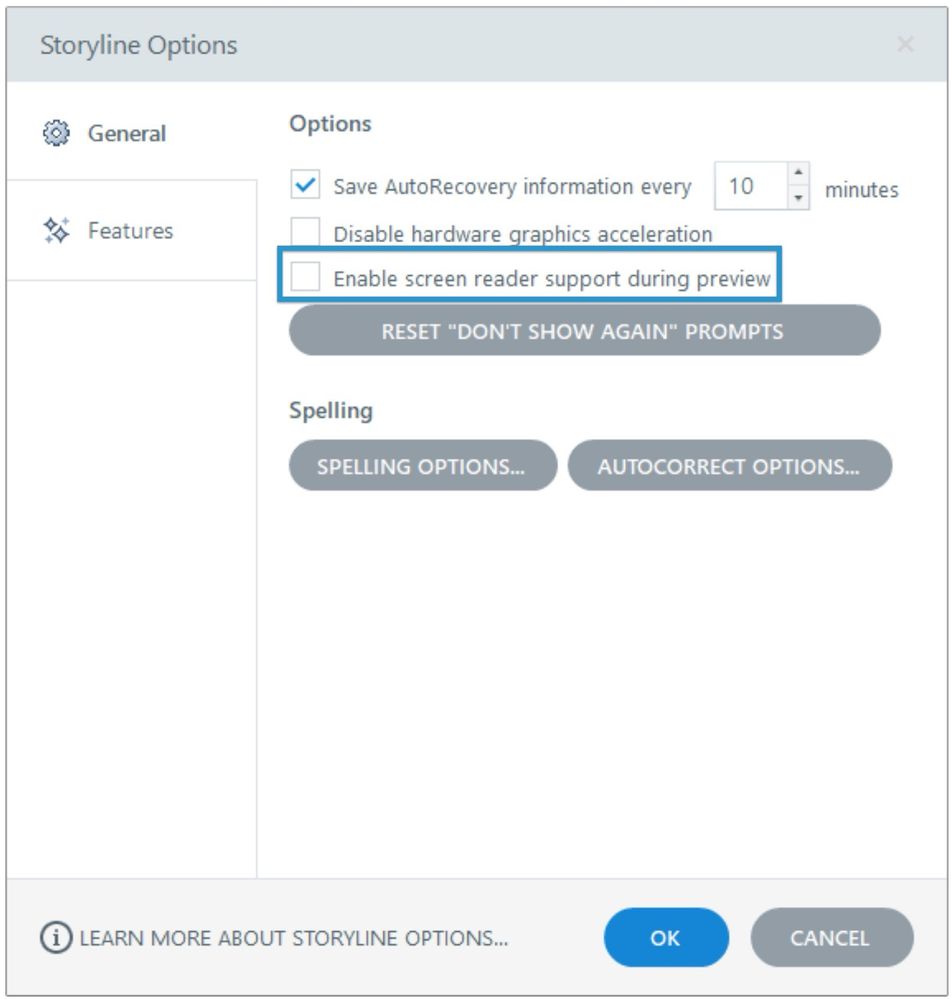Dismiss the dialog with Cancel
The width and height of the screenshot is (952, 999).
[x=832, y=938]
